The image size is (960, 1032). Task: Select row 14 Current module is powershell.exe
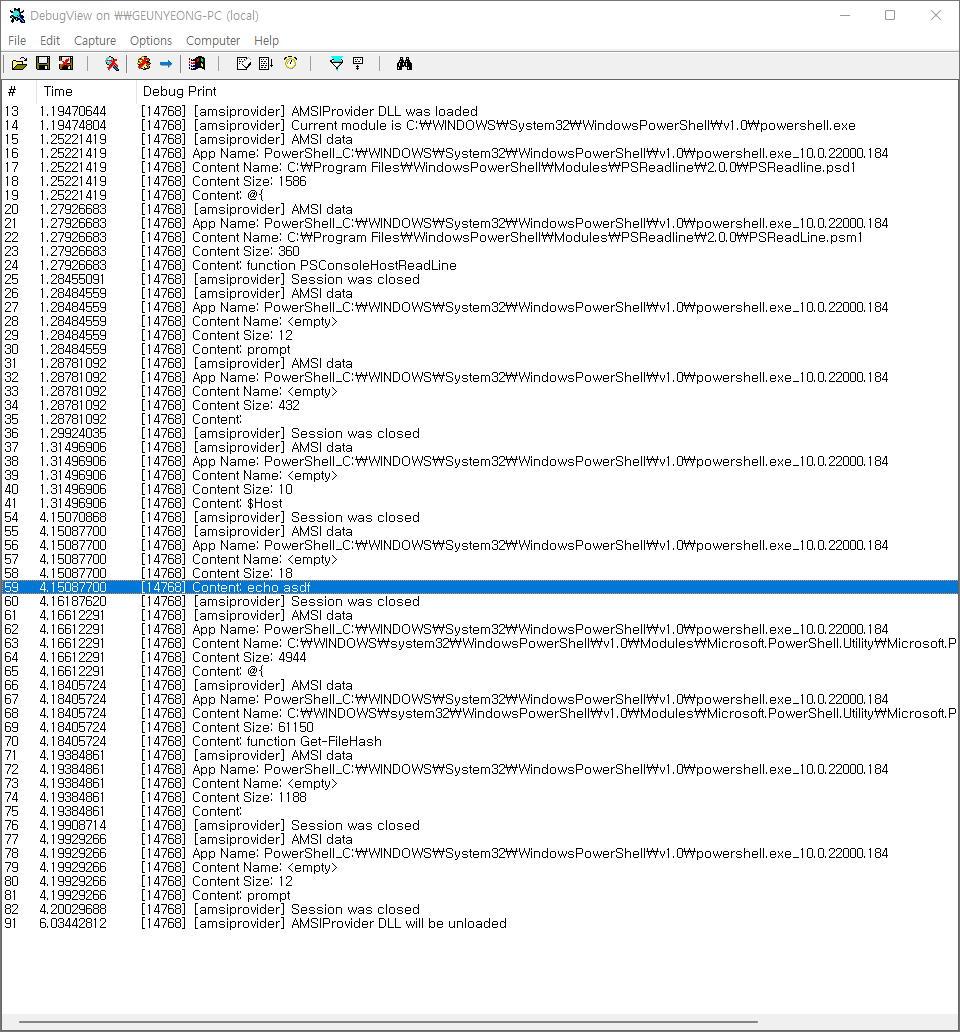[480, 125]
